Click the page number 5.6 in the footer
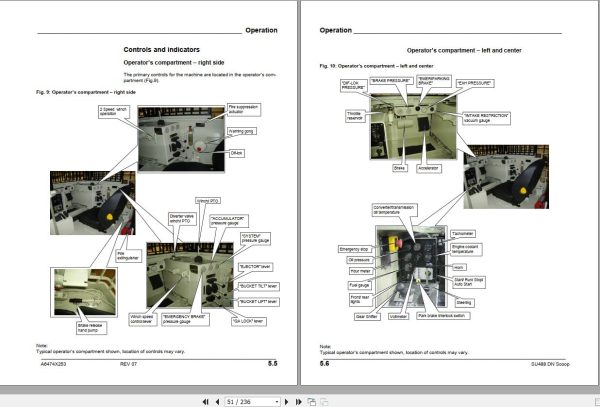The height and width of the screenshot is (407, 600). pyautogui.click(x=324, y=363)
